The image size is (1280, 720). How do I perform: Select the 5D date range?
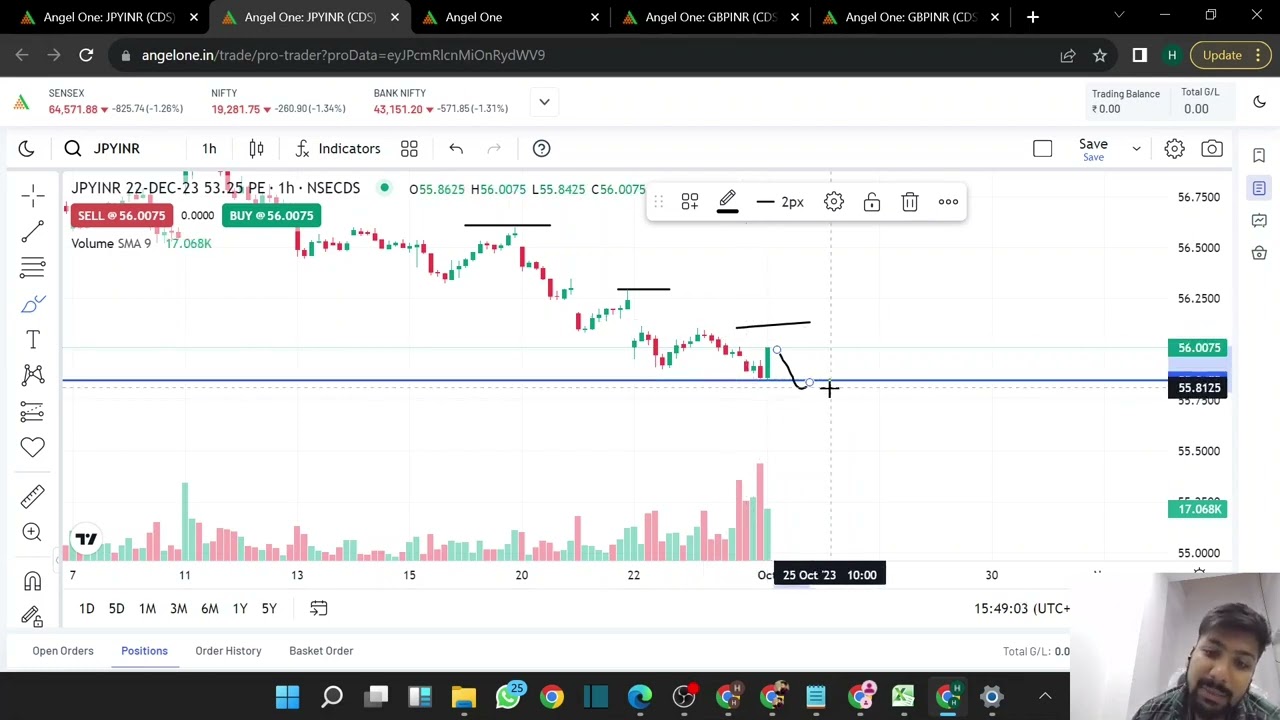pyautogui.click(x=116, y=608)
